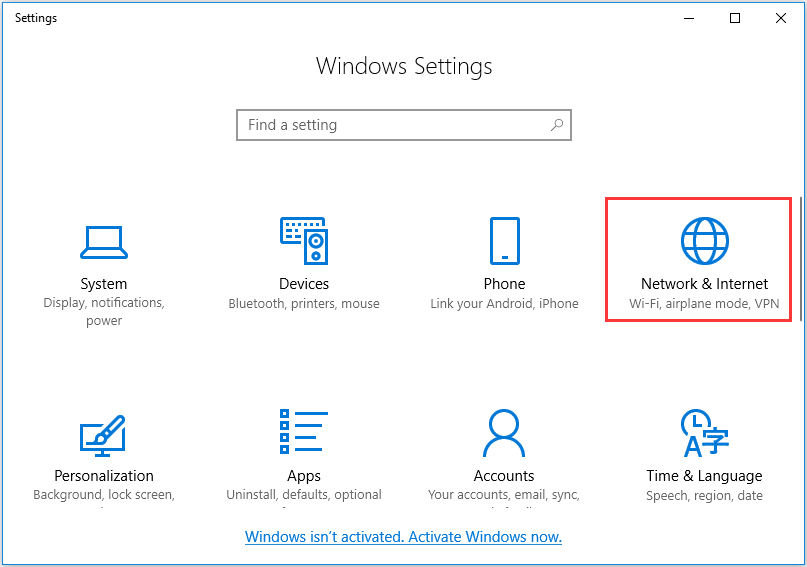This screenshot has height=567, width=807.
Task: Select the Time & Language label
Action: 705,476
